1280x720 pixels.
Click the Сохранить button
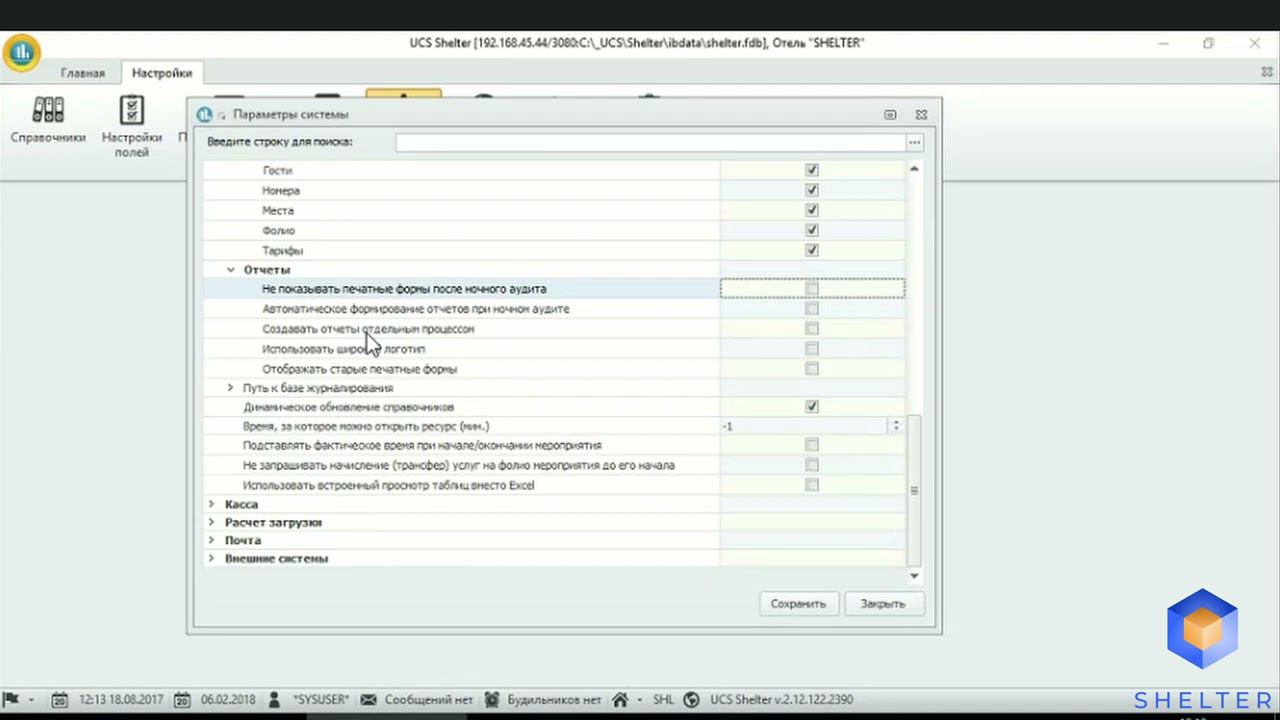tap(798, 604)
